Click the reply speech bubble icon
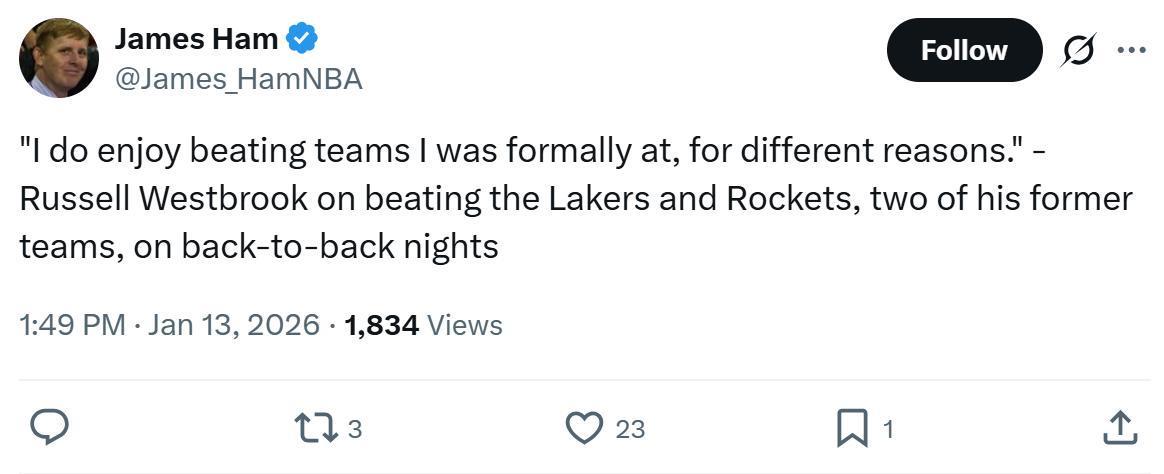 48,428
